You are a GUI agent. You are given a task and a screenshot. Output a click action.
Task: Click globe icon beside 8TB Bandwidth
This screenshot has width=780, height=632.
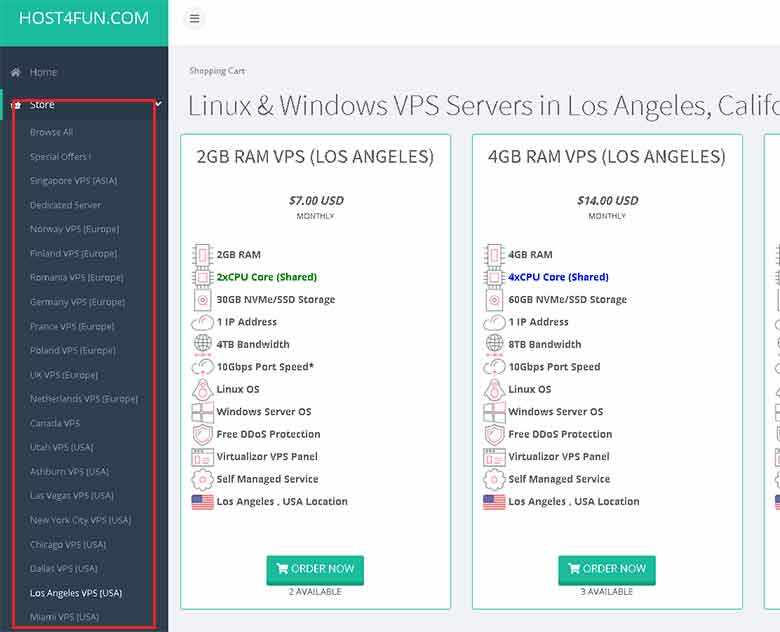coord(494,344)
